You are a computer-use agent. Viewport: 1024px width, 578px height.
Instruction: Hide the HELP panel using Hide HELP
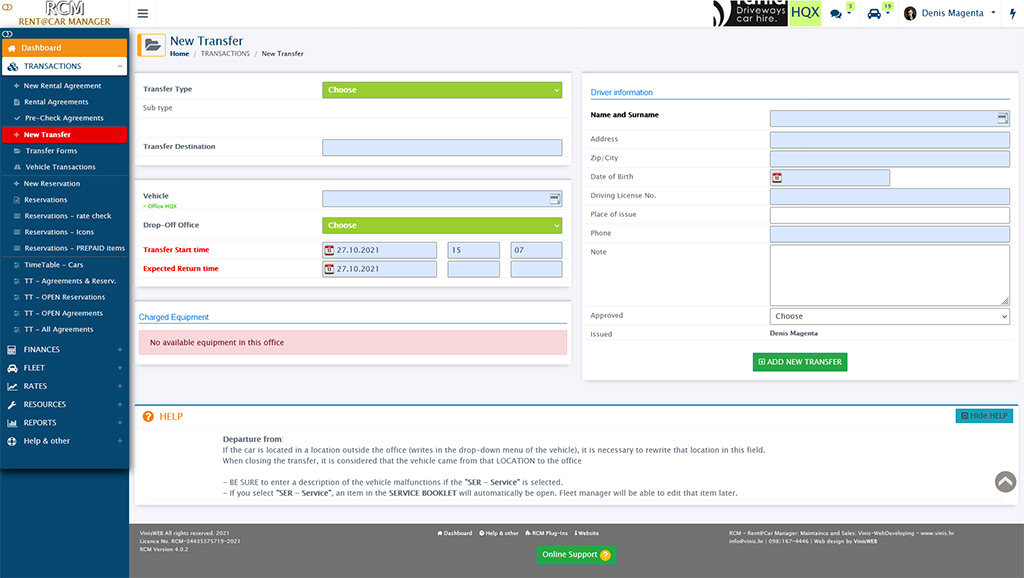[x=984, y=415]
